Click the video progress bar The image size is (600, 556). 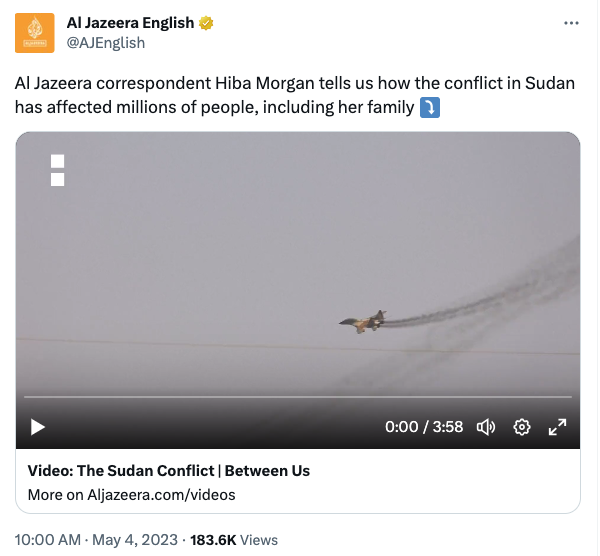(297, 398)
